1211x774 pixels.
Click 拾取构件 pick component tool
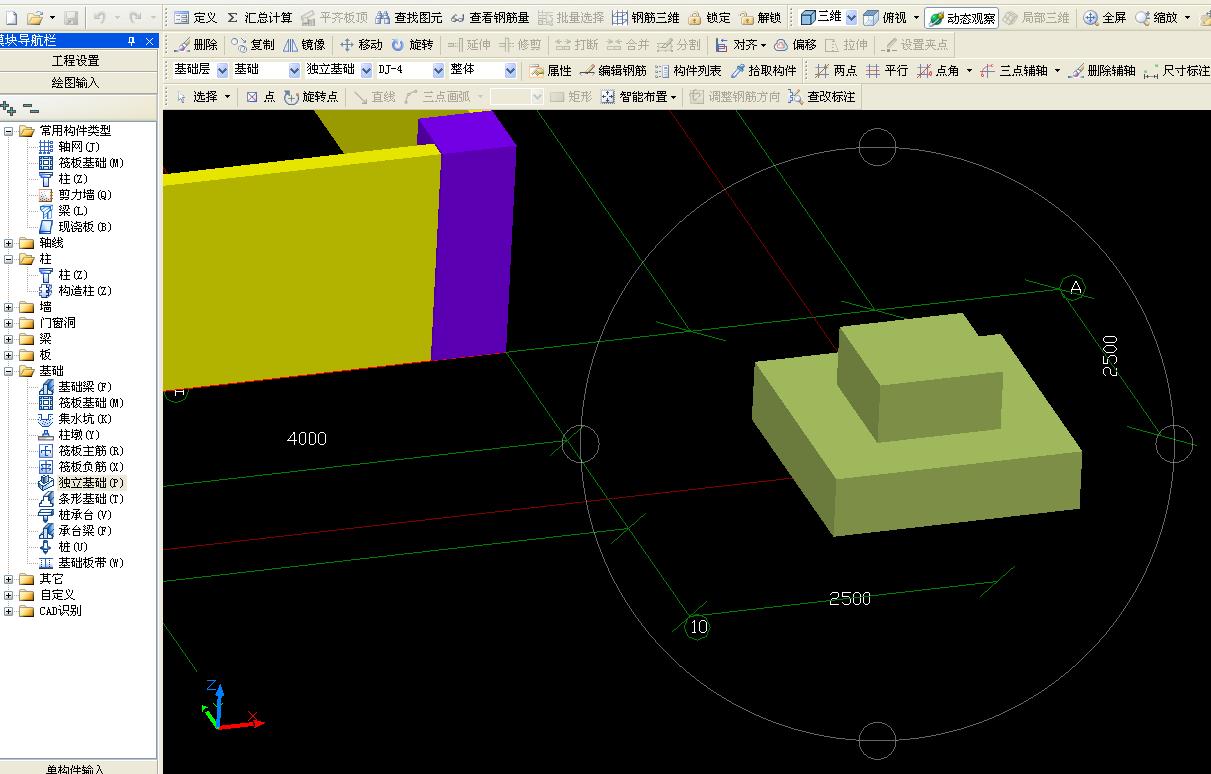point(764,71)
